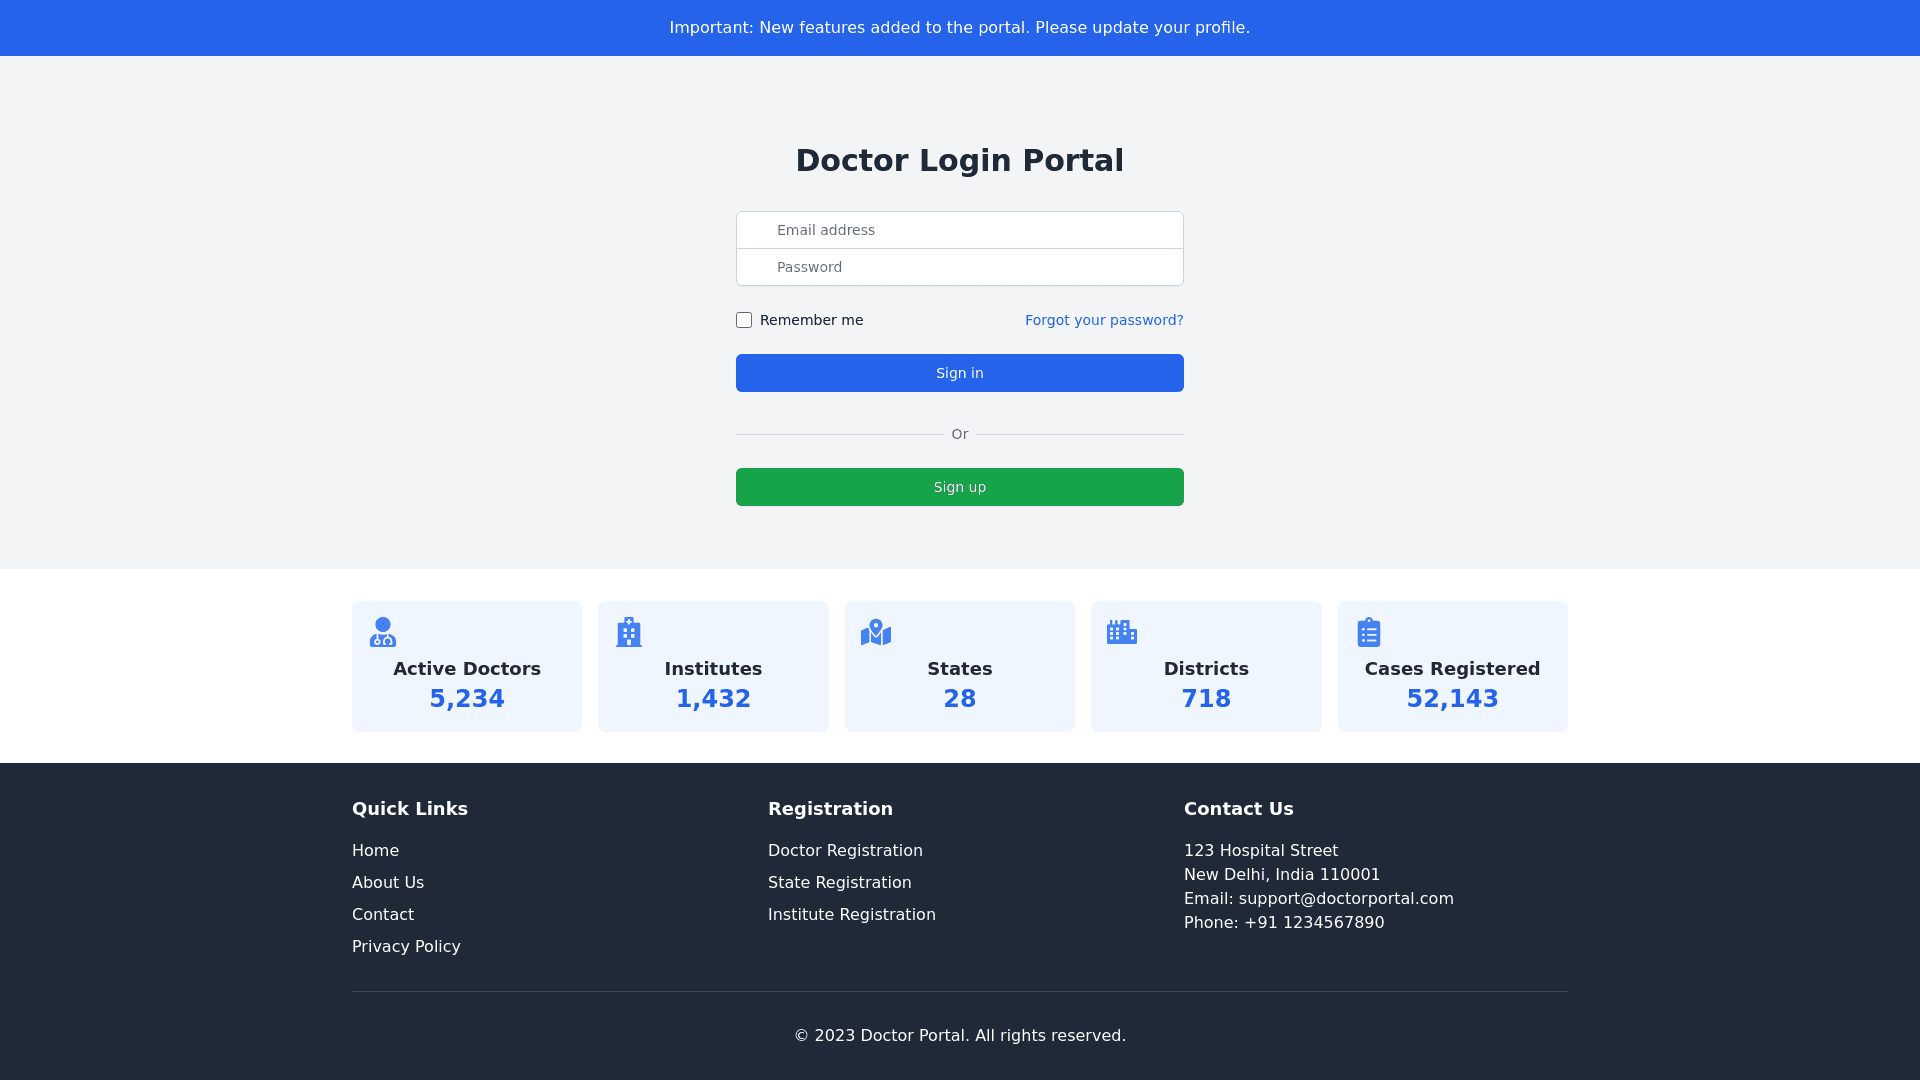Click the Districts city icon
Screen dimensions: 1920x1080
tap(1122, 632)
